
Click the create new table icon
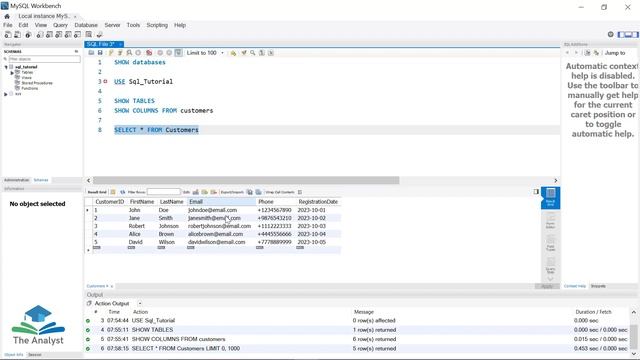(x=49, y=35)
